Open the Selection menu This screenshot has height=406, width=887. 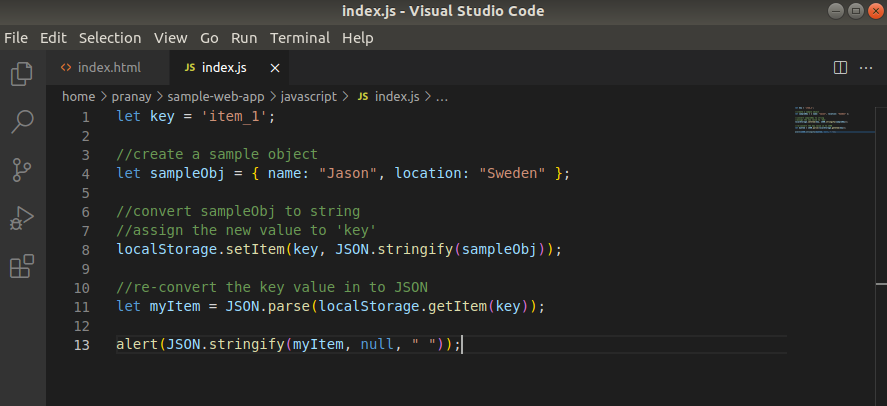coord(110,38)
